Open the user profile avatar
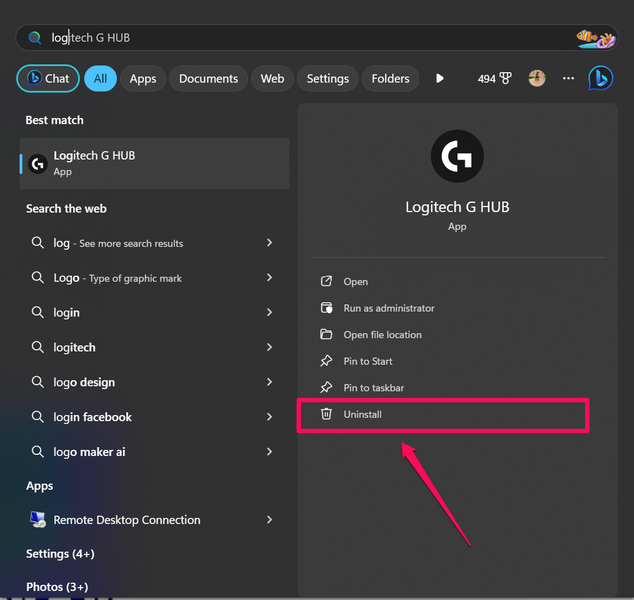Image resolution: width=634 pixels, height=600 pixels. click(x=537, y=78)
